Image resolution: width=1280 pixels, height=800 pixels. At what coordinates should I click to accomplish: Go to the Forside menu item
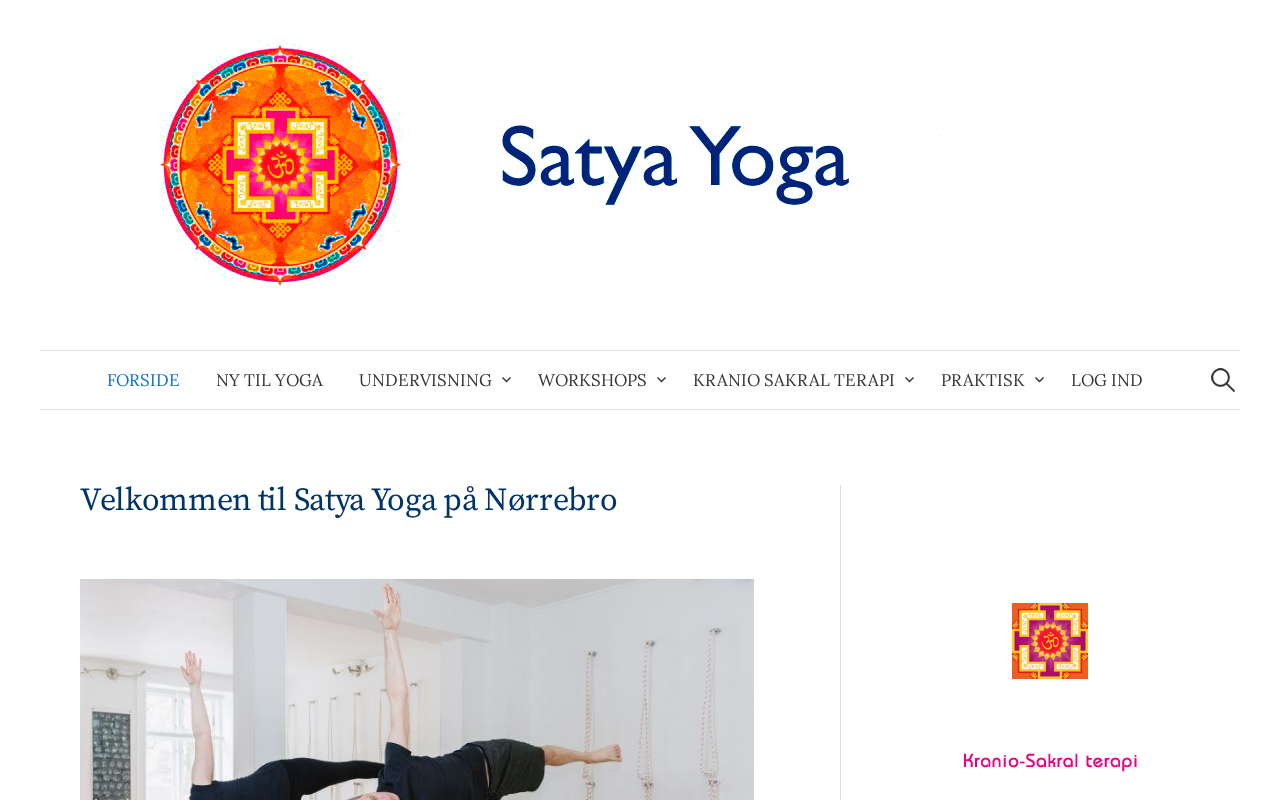click(x=143, y=380)
